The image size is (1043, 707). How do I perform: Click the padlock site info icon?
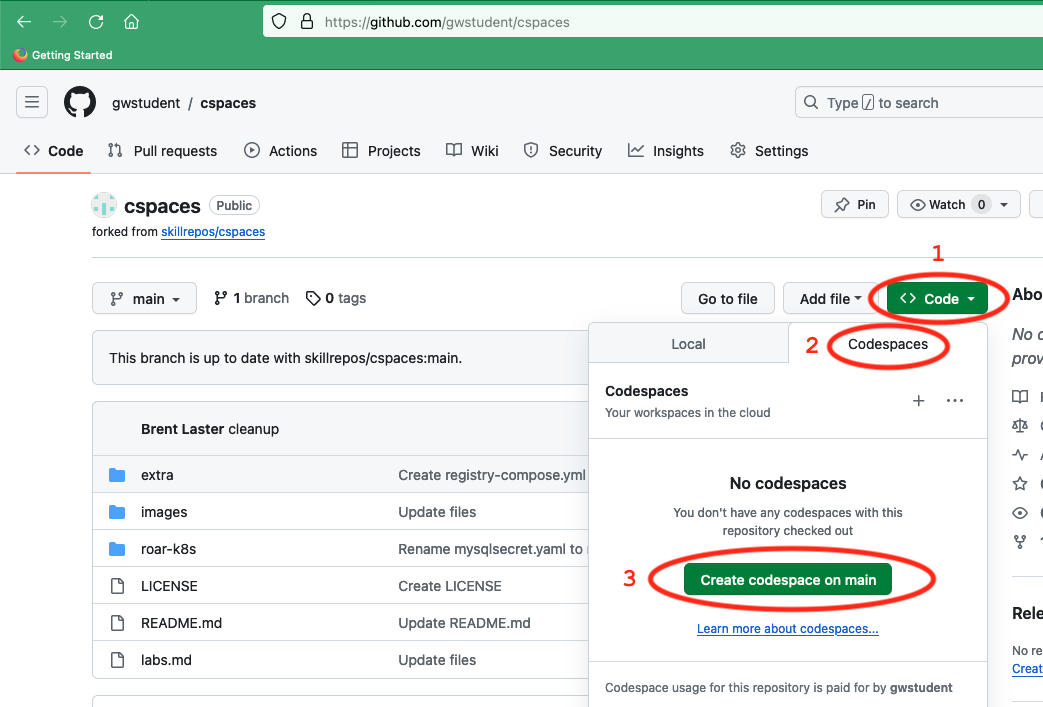(307, 22)
